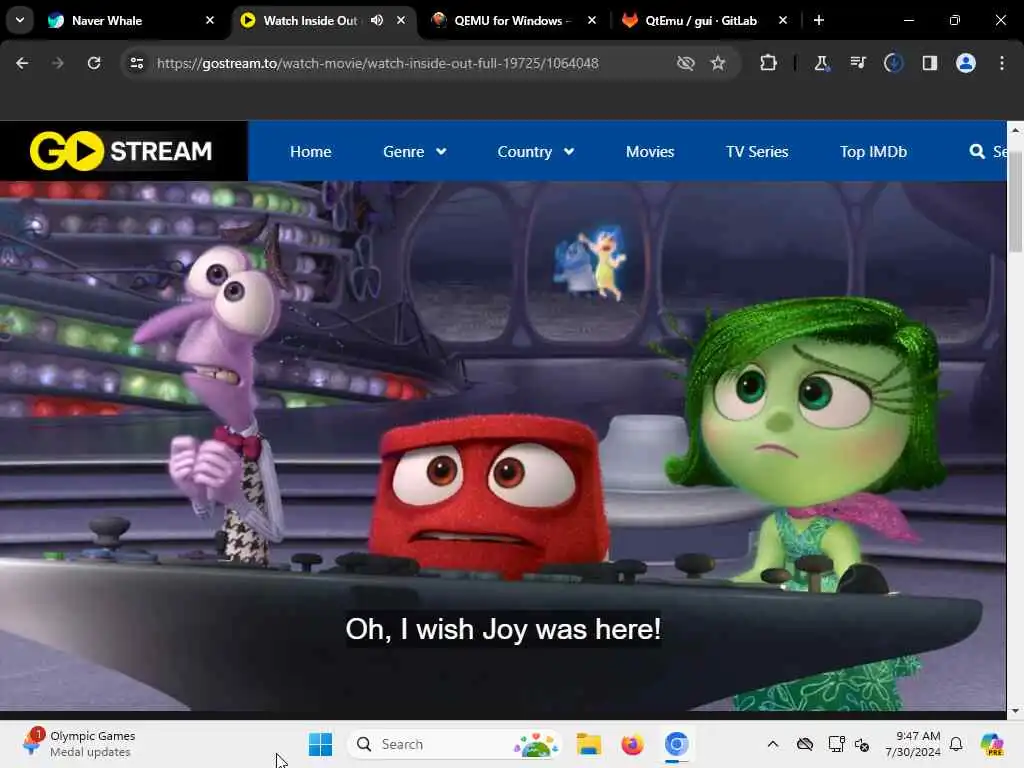The height and width of the screenshot is (768, 1024).
Task: Click the GoStream logo
Action: click(x=121, y=151)
